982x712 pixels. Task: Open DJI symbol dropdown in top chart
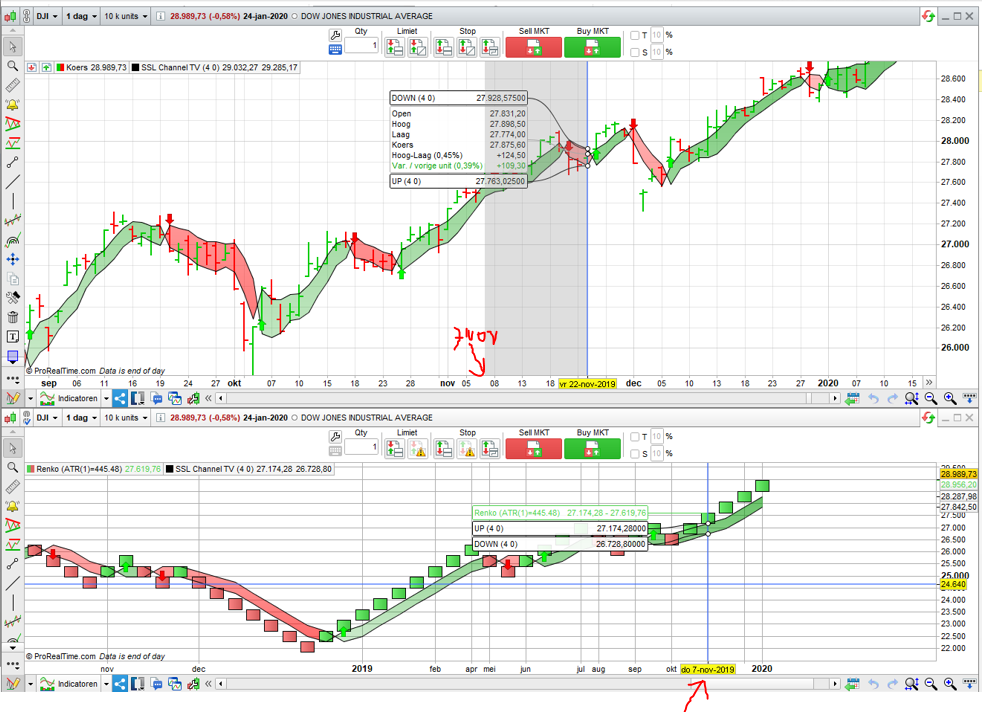pos(47,16)
